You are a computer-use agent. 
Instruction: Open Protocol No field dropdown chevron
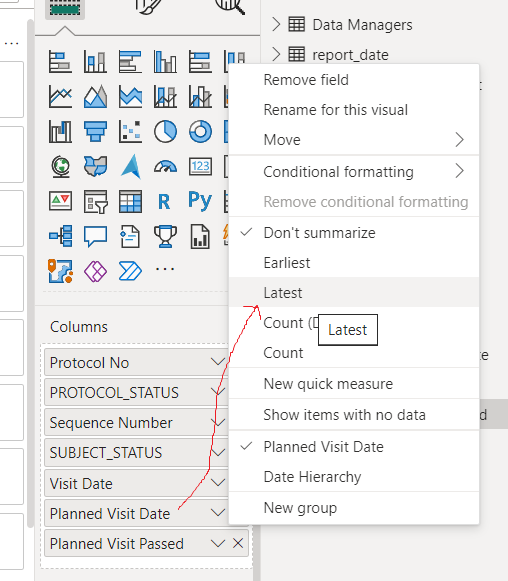218,362
